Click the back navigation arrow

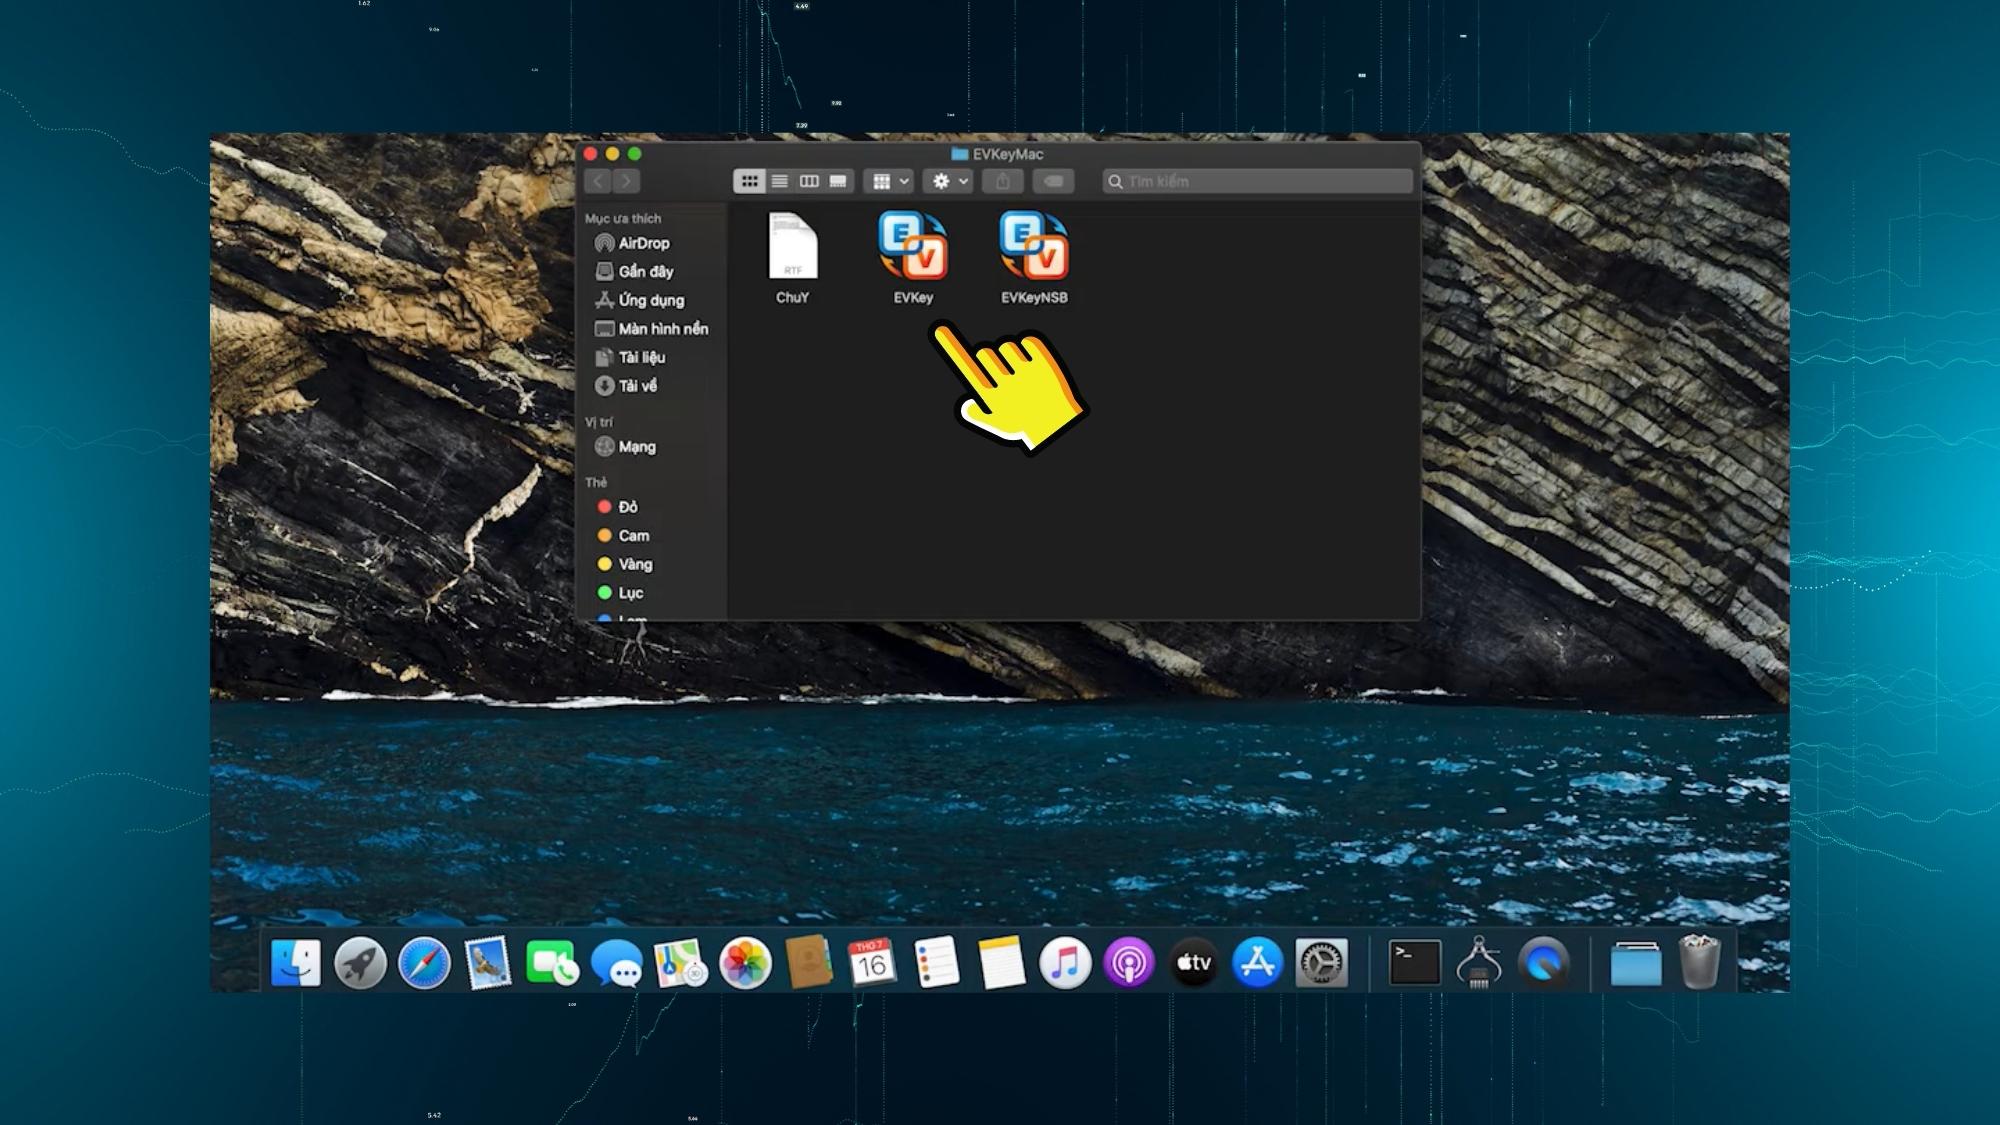coord(596,181)
